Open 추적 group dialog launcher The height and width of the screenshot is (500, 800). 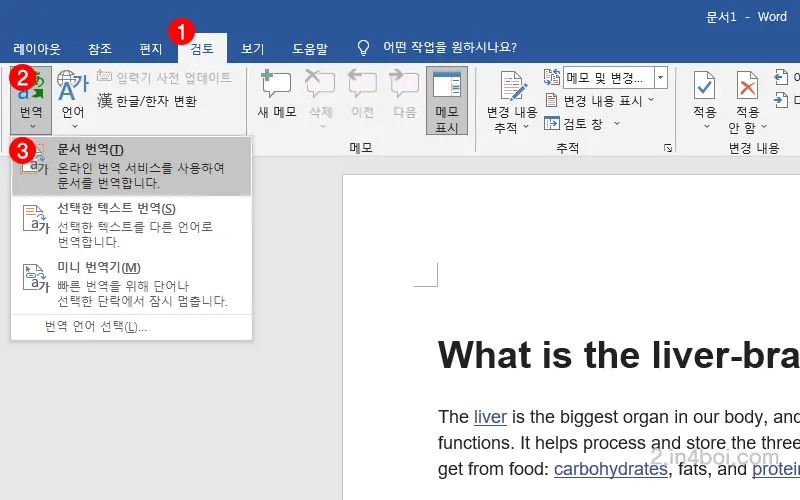[668, 148]
